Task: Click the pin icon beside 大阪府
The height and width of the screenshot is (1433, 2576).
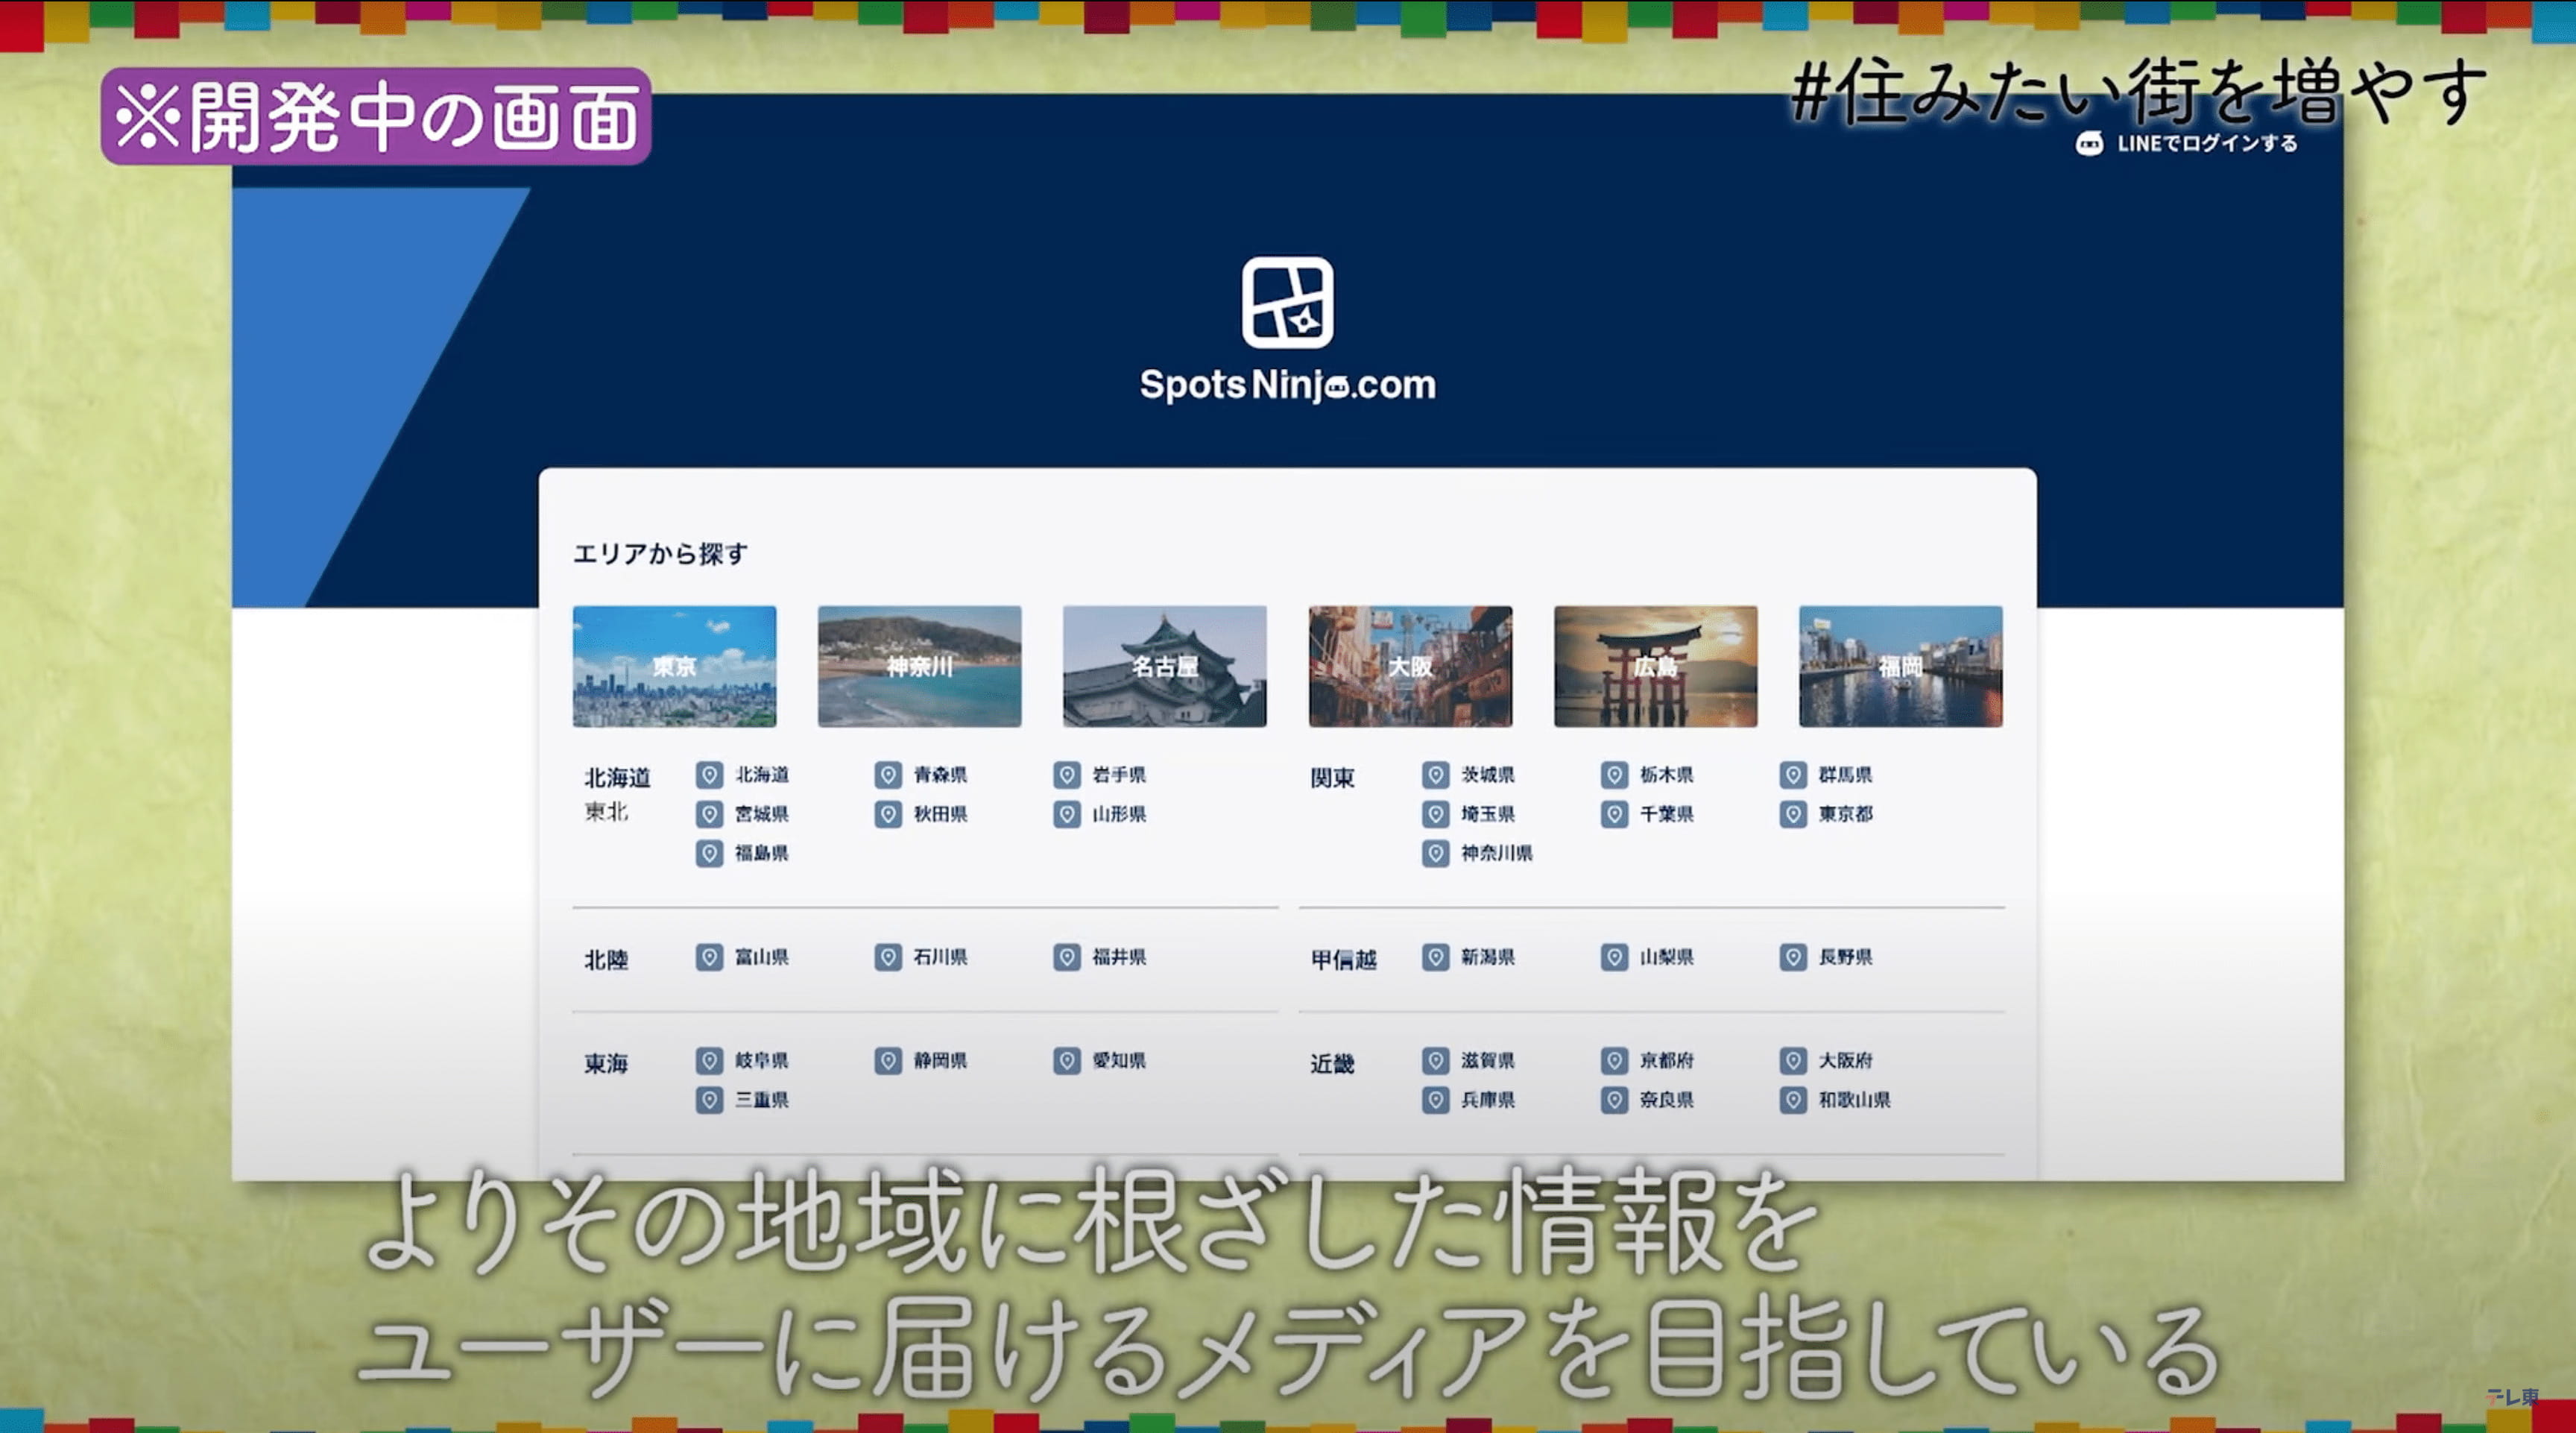Action: pos(1793,1060)
